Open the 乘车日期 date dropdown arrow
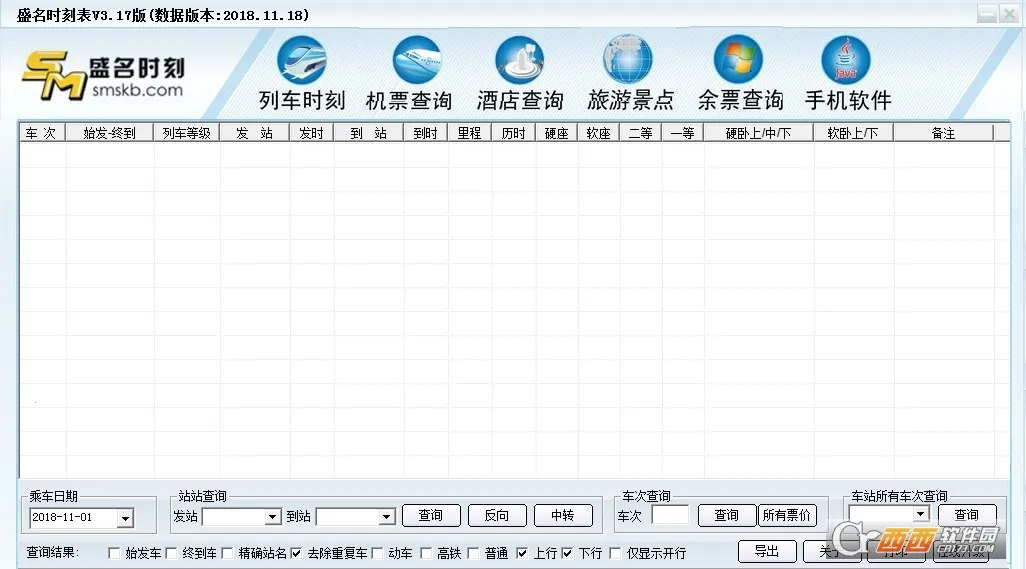The image size is (1026, 569). pos(125,519)
